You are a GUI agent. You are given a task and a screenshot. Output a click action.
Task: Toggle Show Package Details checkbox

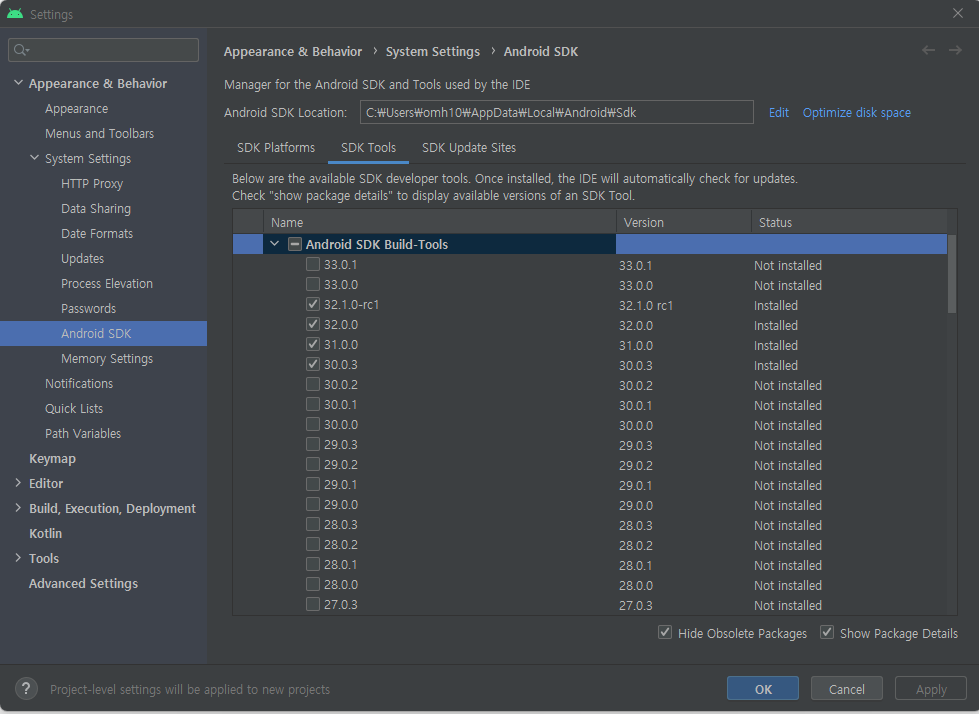click(827, 633)
